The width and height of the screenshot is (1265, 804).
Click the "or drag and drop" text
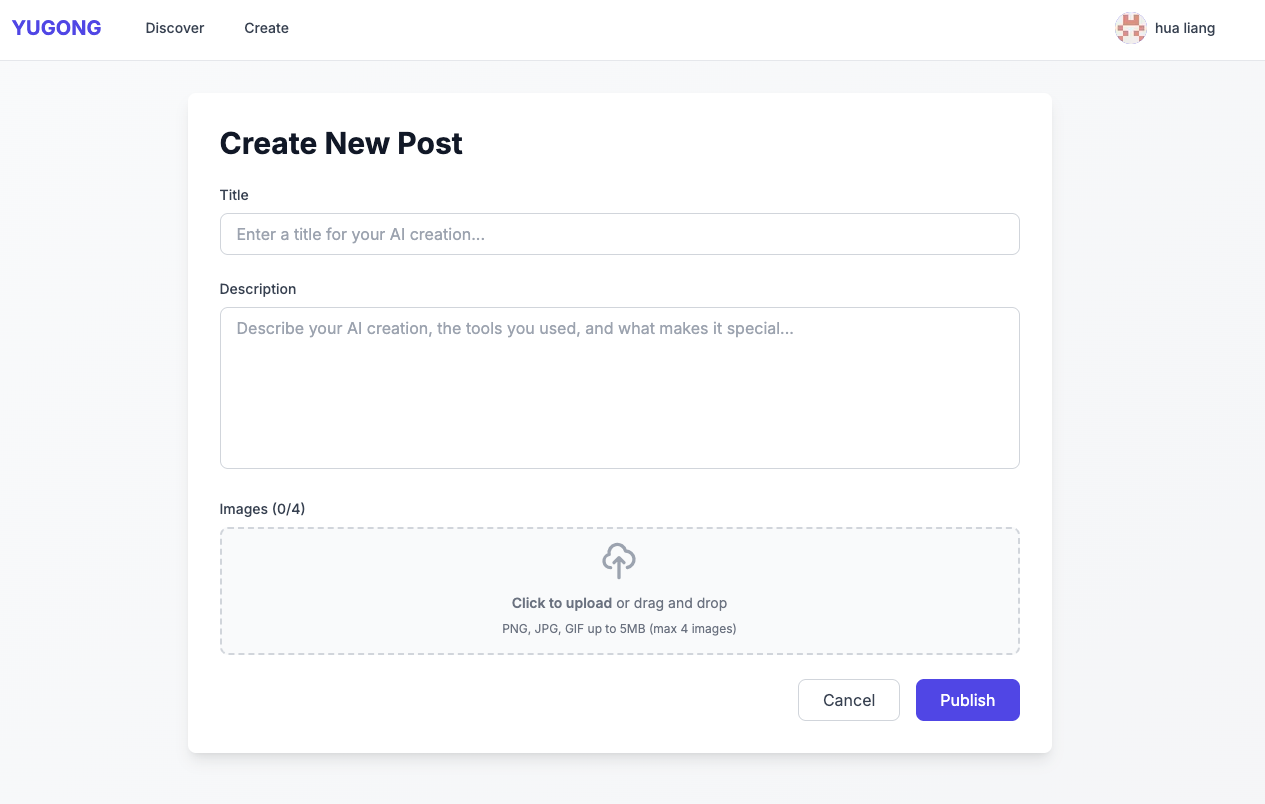(672, 603)
